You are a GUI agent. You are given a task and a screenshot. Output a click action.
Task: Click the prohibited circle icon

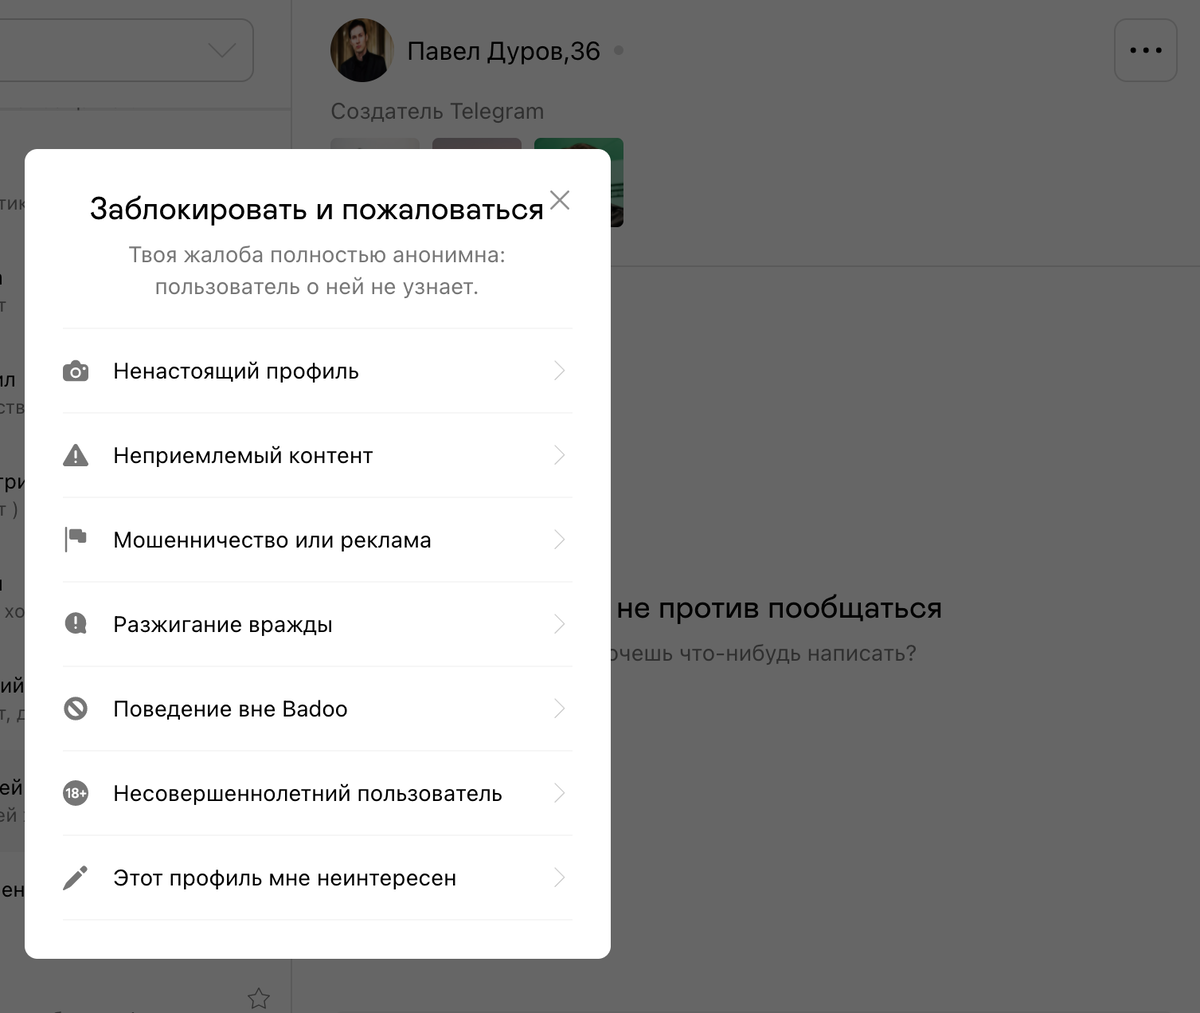pyautogui.click(x=76, y=709)
